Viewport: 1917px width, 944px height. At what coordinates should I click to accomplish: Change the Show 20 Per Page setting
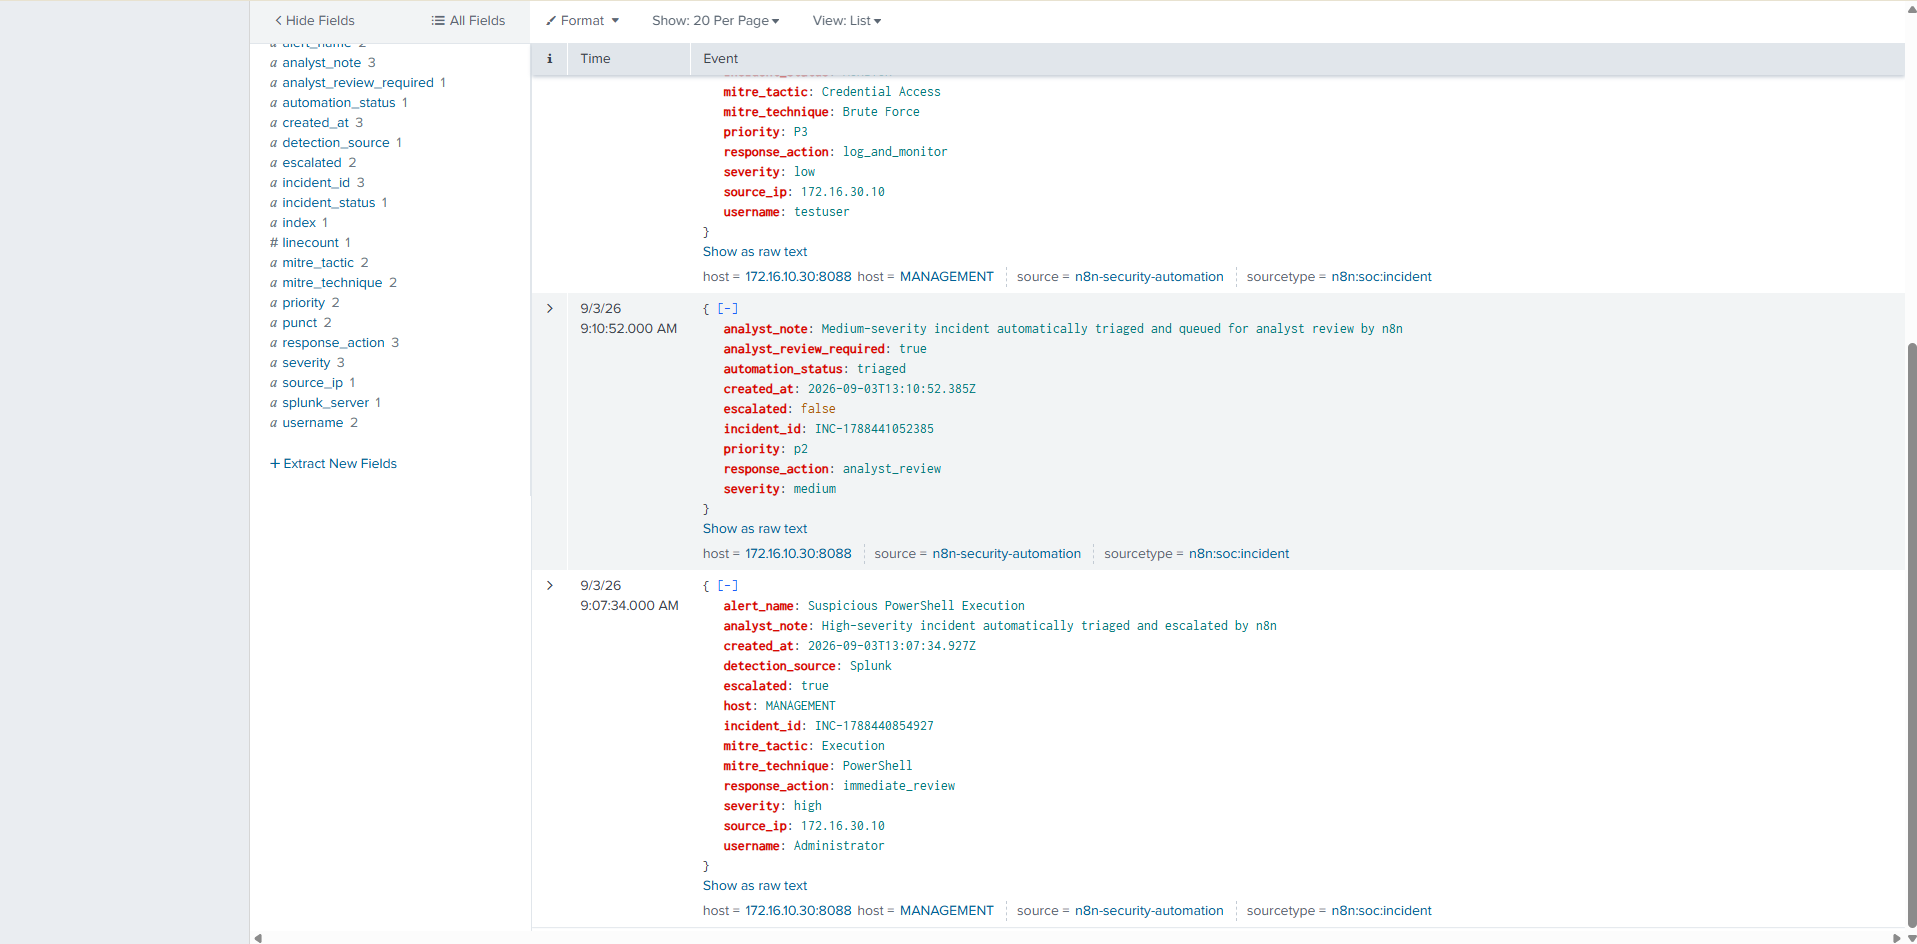[x=715, y=20]
